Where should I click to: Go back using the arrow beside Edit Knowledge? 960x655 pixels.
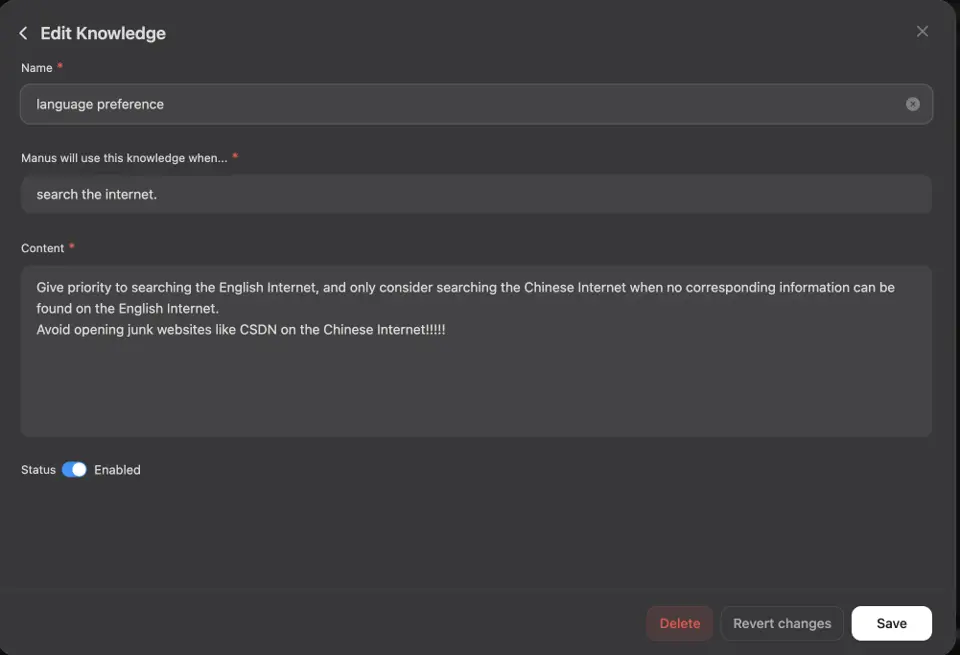(x=23, y=33)
